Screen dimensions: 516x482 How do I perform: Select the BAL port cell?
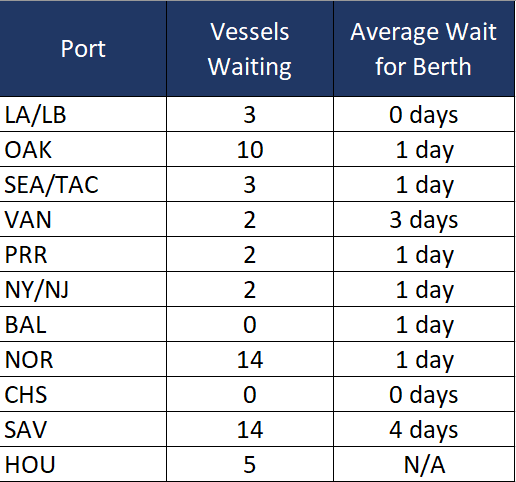tap(83, 324)
